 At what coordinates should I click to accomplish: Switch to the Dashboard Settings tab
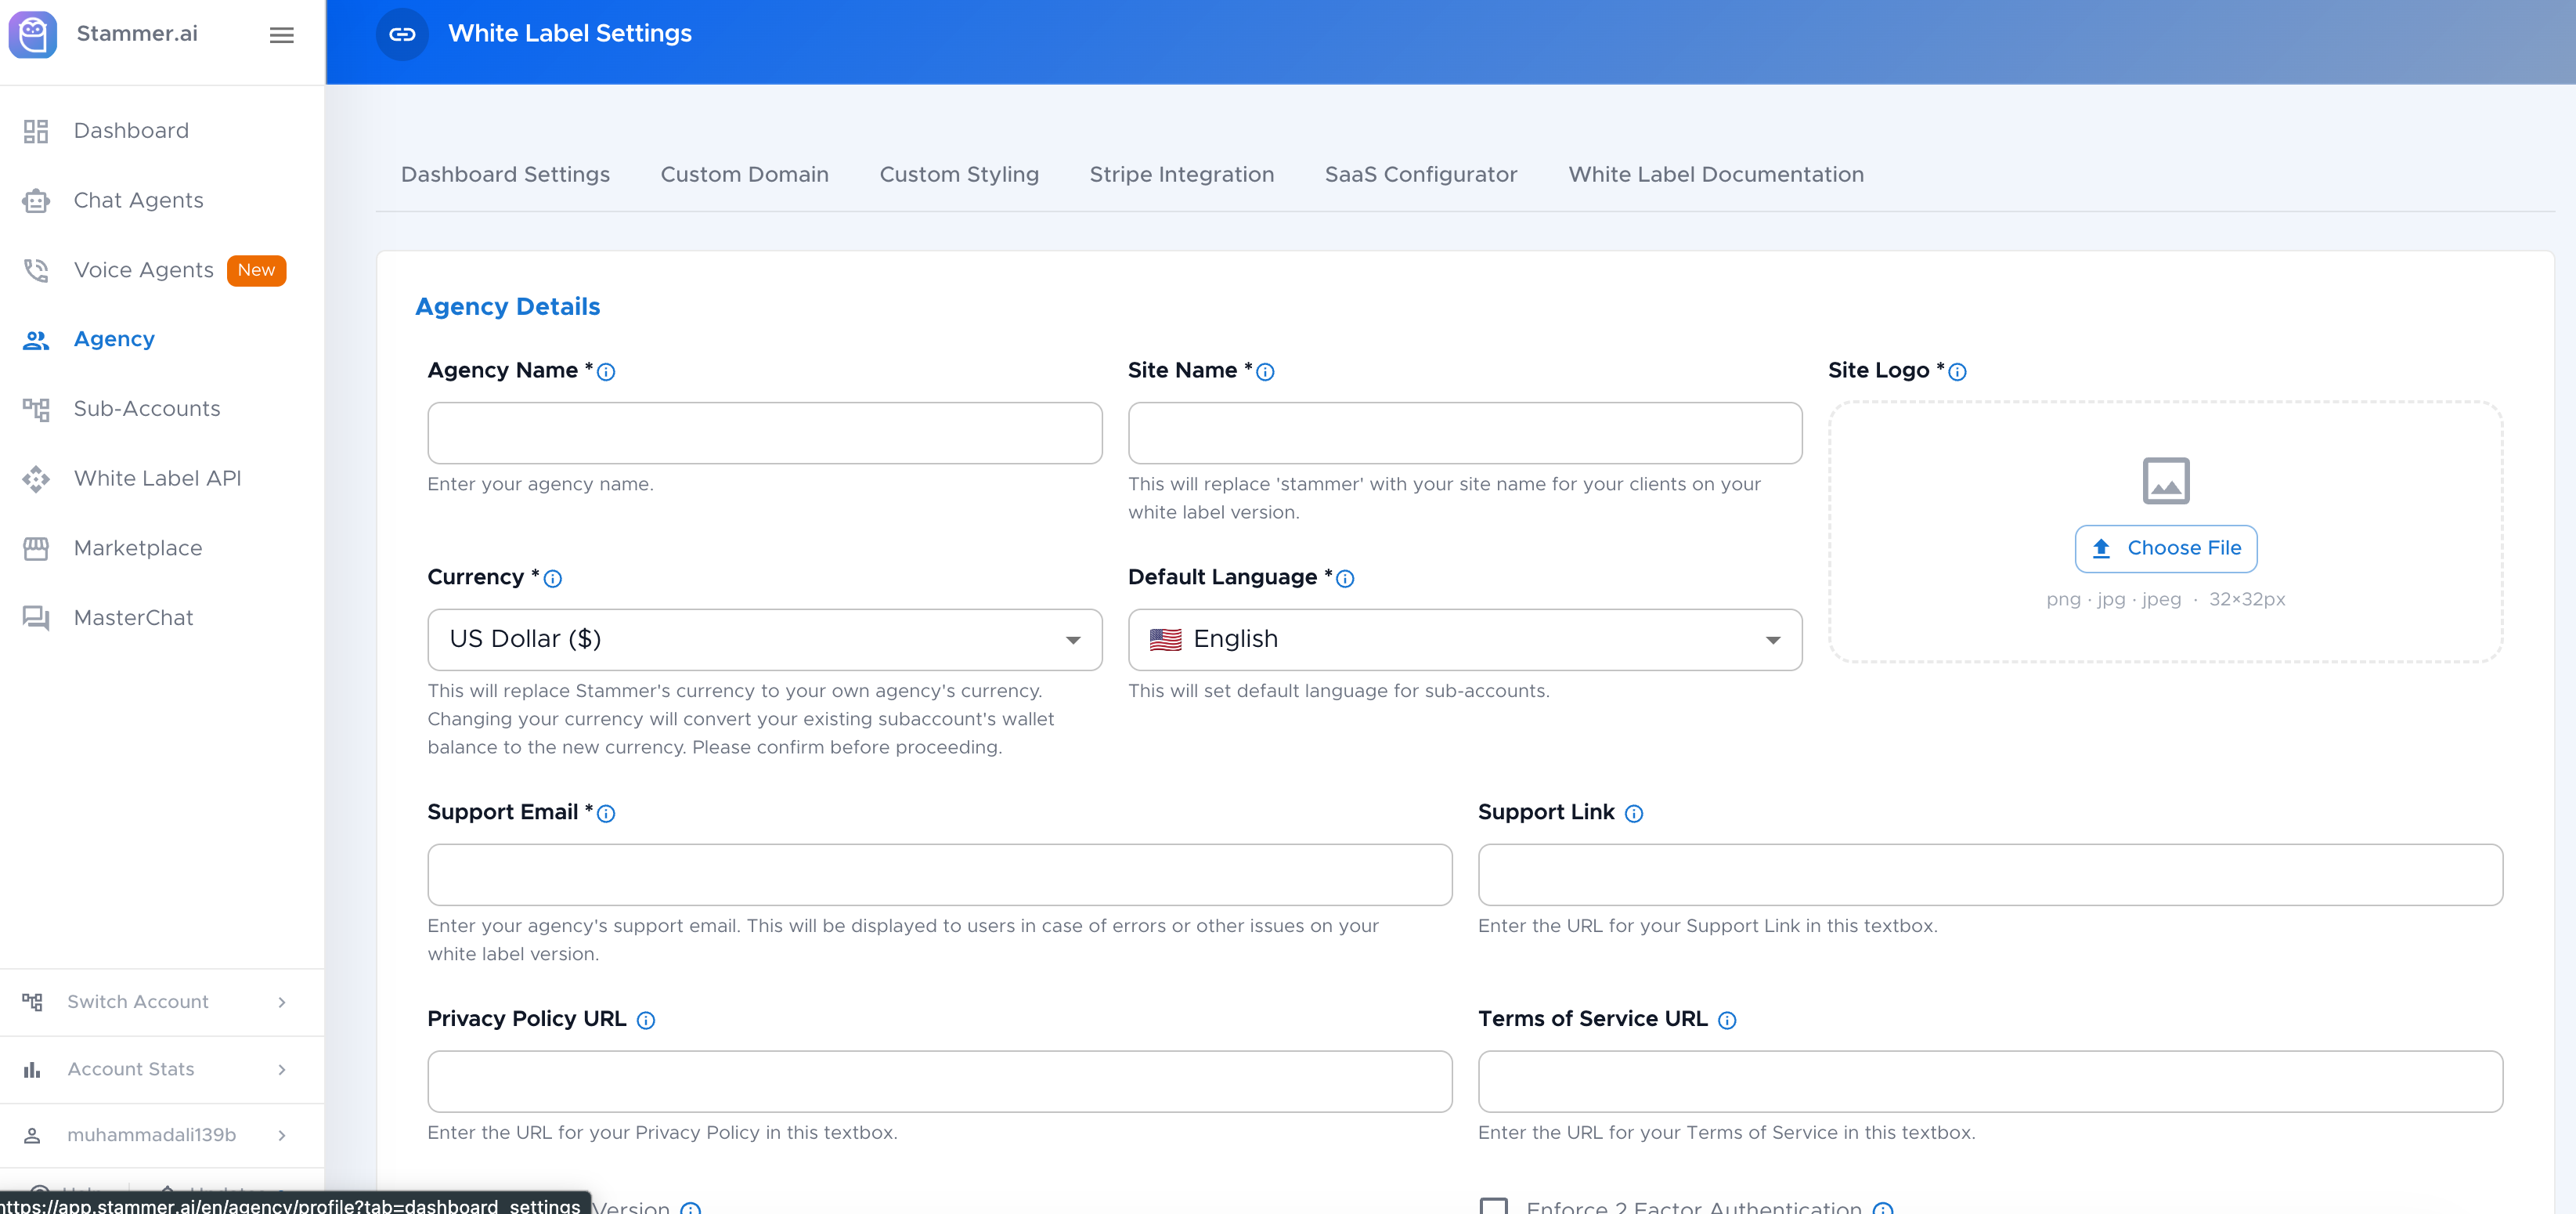pos(505,175)
